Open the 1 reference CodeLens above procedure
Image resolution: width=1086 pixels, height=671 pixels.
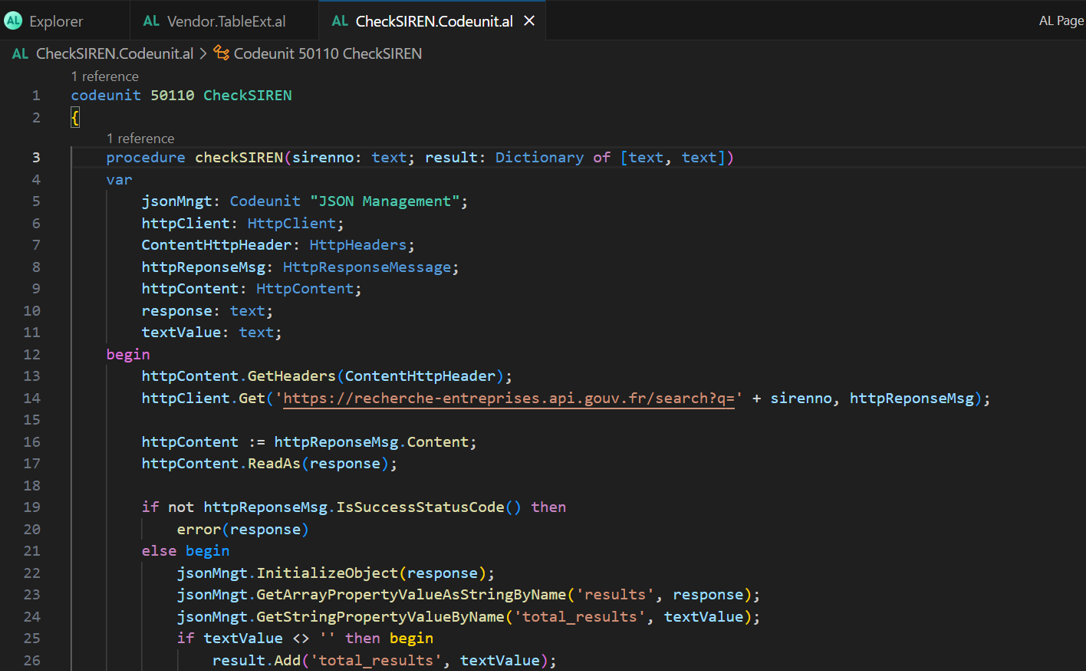coord(140,138)
